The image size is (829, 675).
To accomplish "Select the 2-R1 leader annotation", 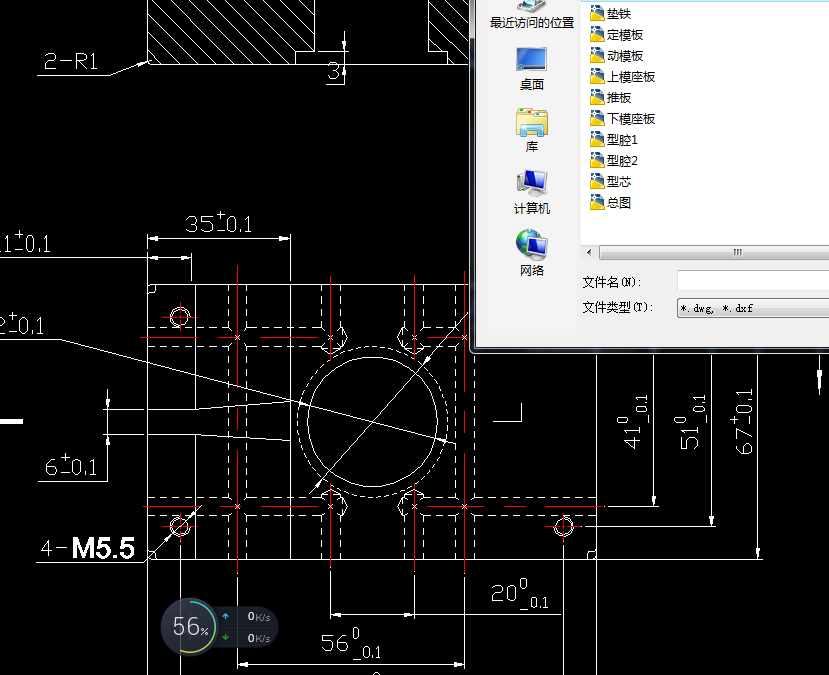I will [x=70, y=61].
